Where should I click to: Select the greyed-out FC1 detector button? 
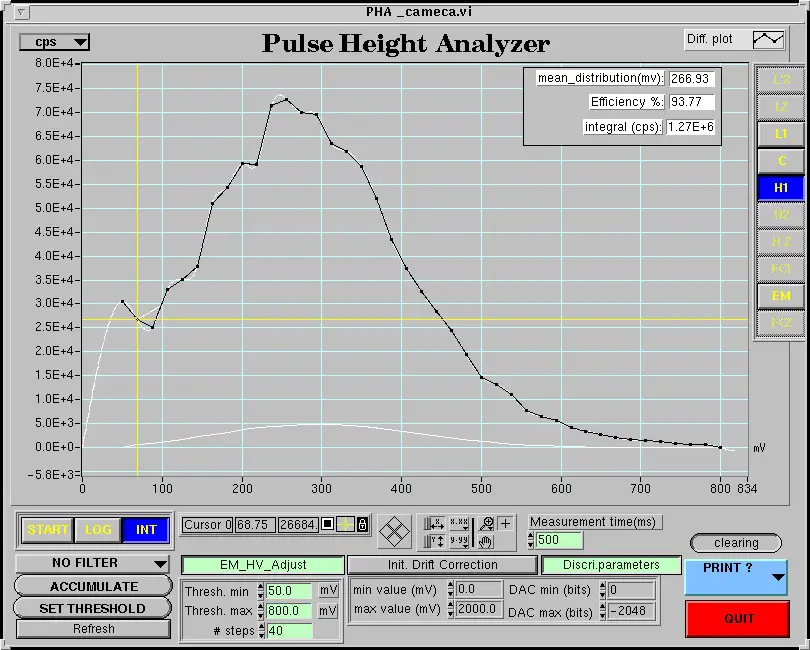tap(781, 269)
